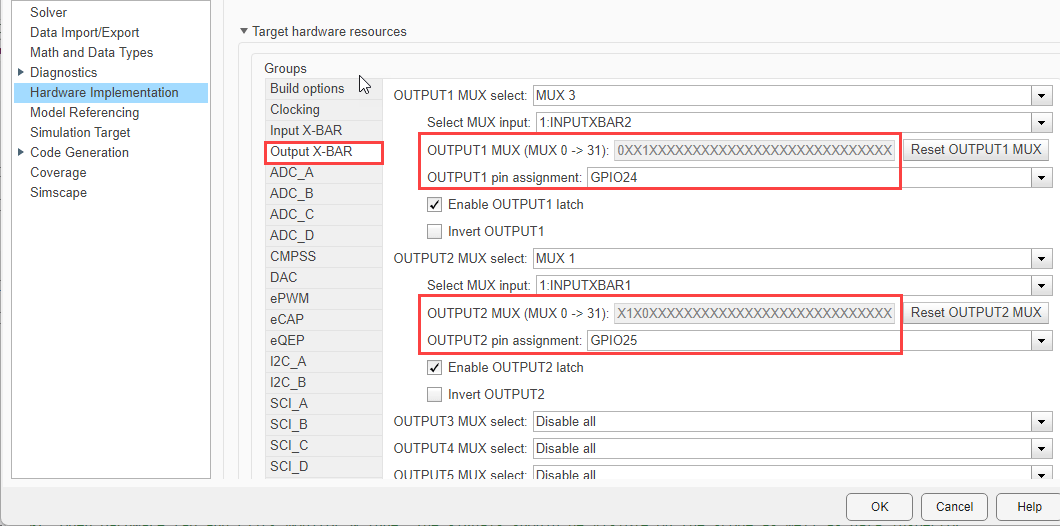Select Code Generation category
The width and height of the screenshot is (1060, 526).
[x=79, y=152]
